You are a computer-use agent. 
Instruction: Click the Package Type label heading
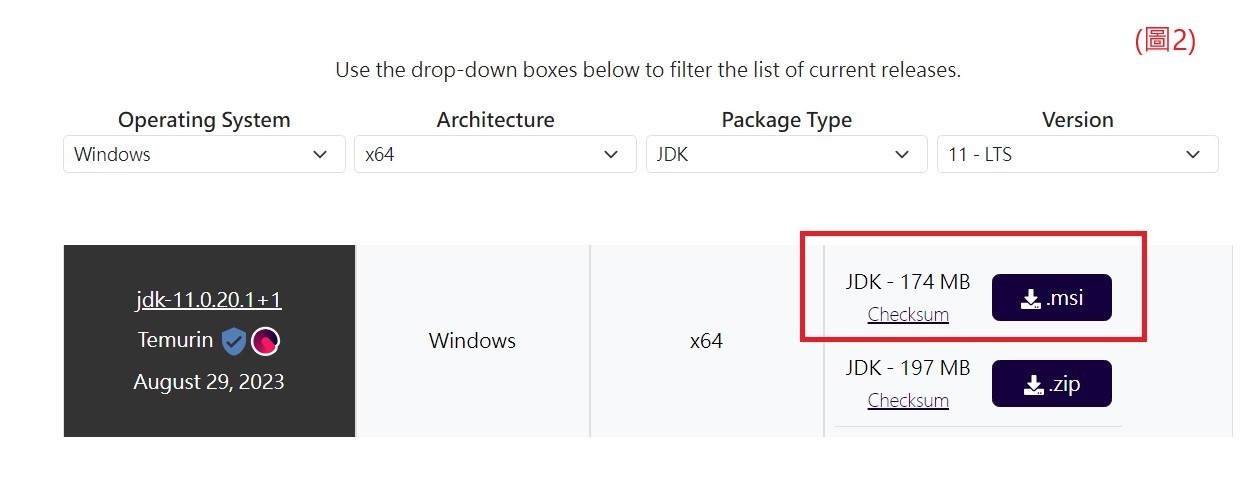pos(786,120)
